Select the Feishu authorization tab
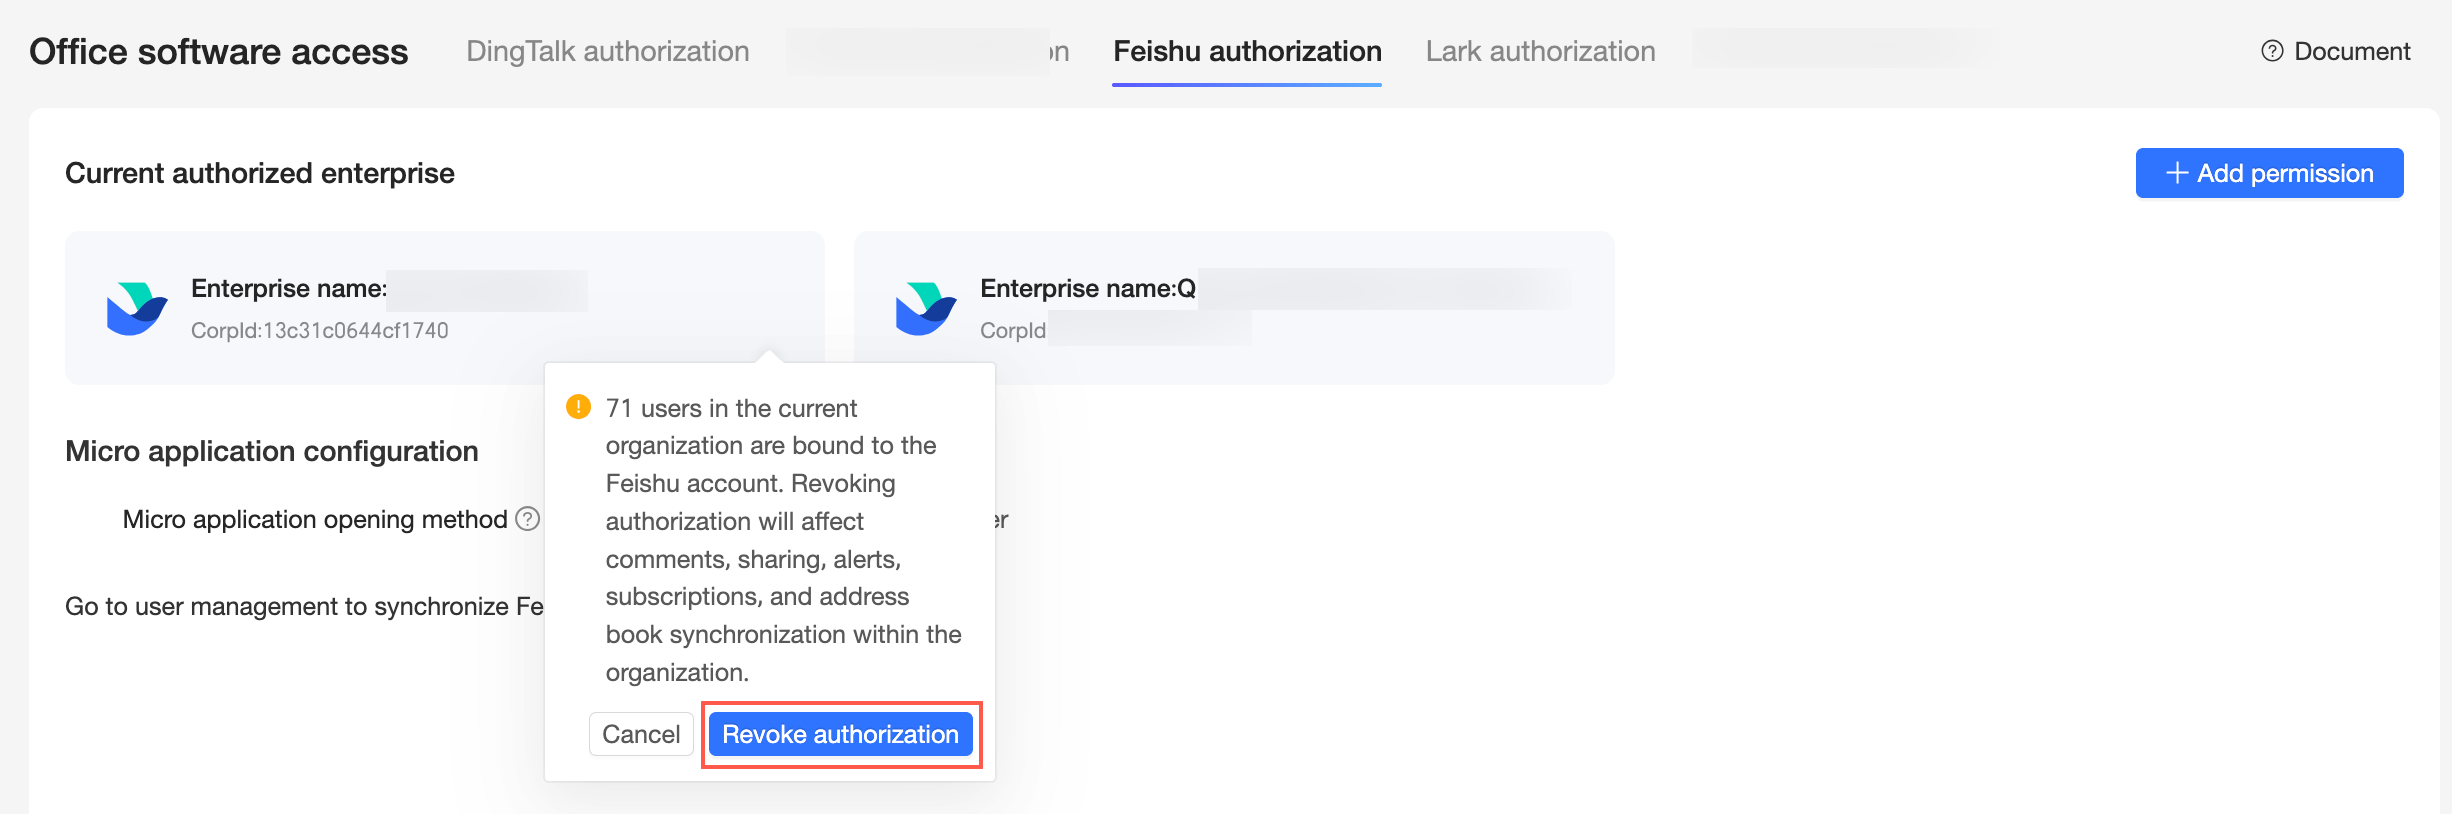 point(1247,51)
